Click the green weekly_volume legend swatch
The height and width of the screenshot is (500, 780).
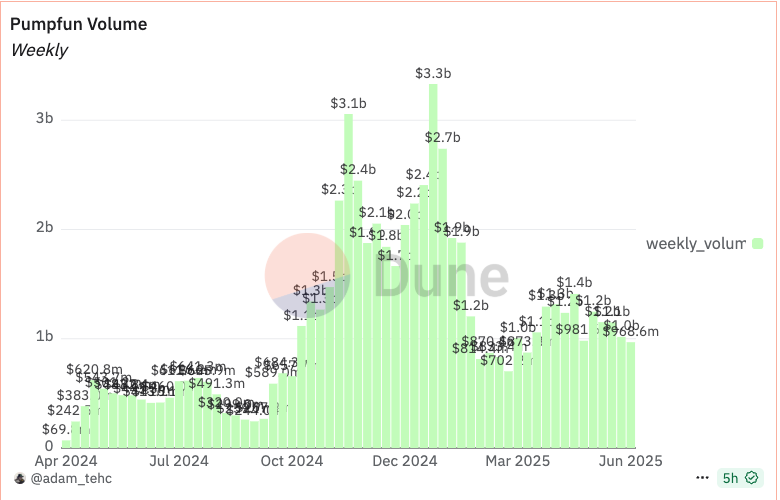tap(758, 243)
